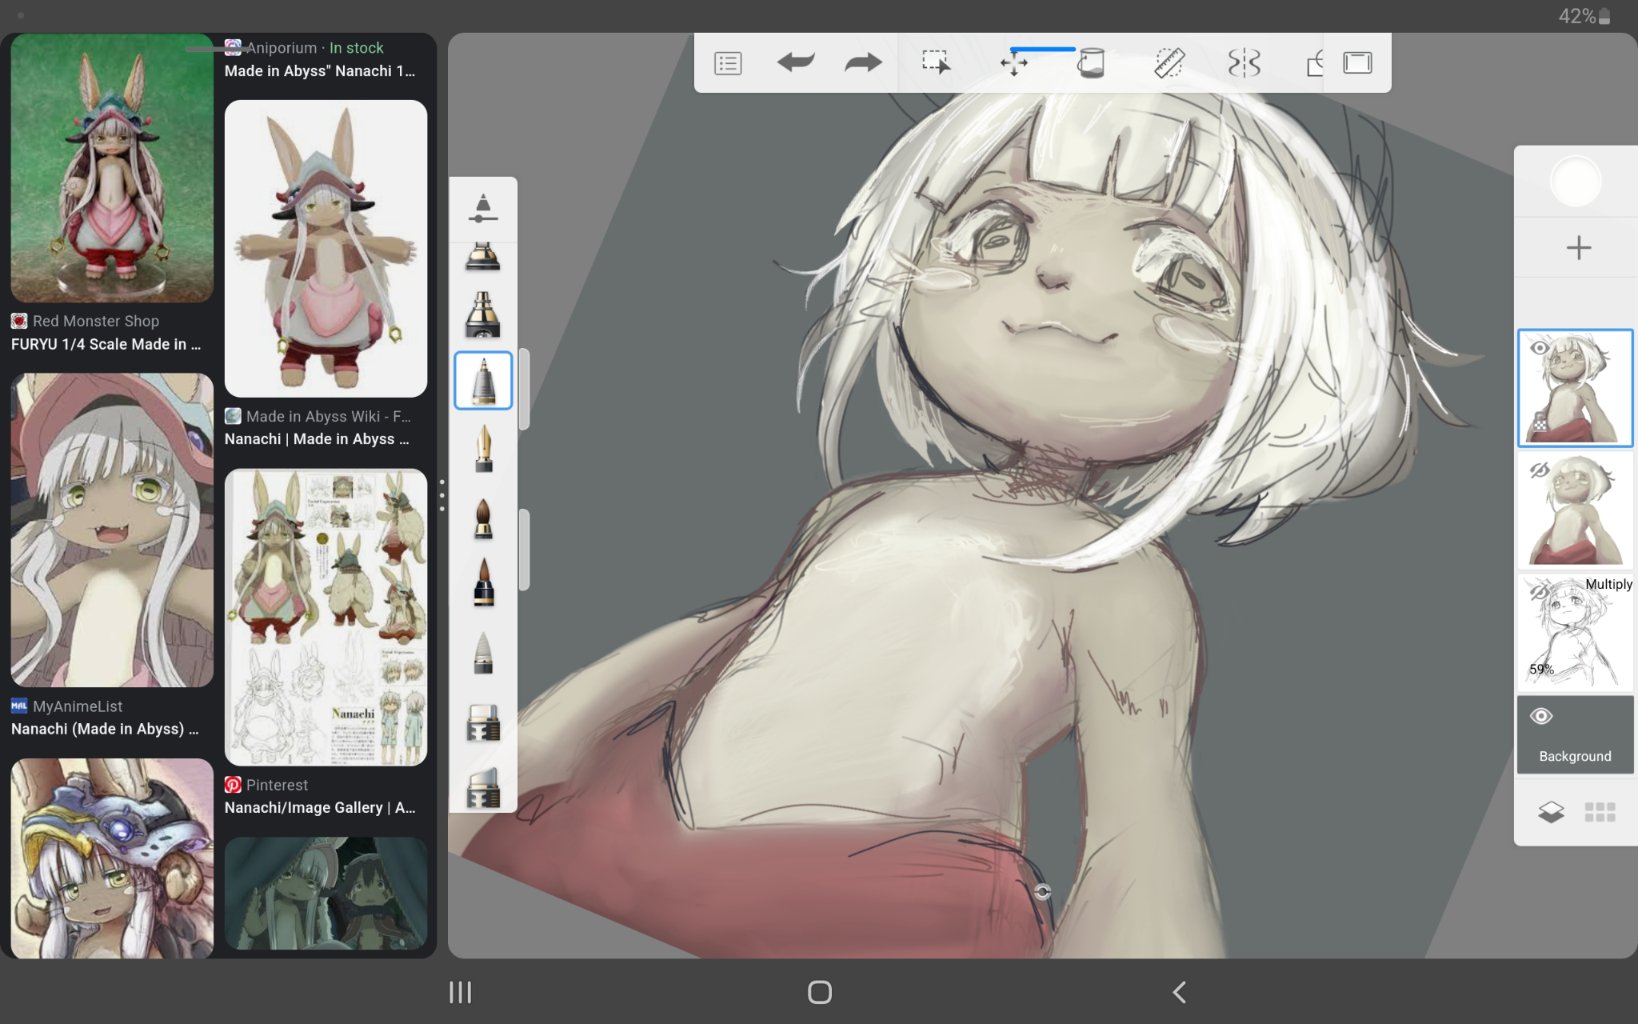Screen dimensions: 1638x1024
Task: Select the gray soft pencil brush
Action: point(483,652)
